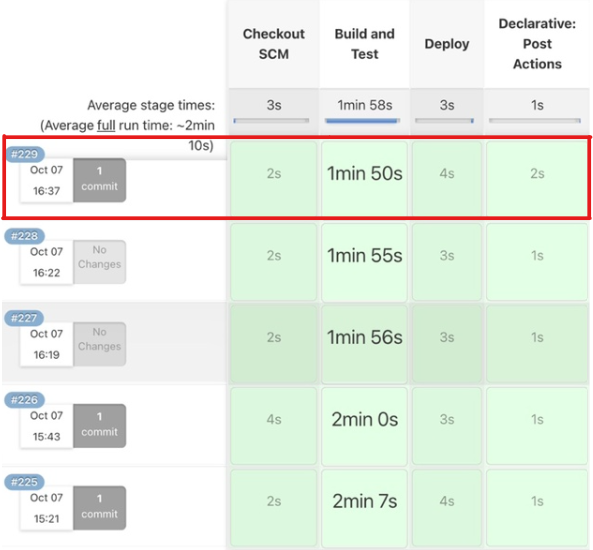
Task: Select Checkout SCM stage cell of #228
Action: (x=274, y=262)
